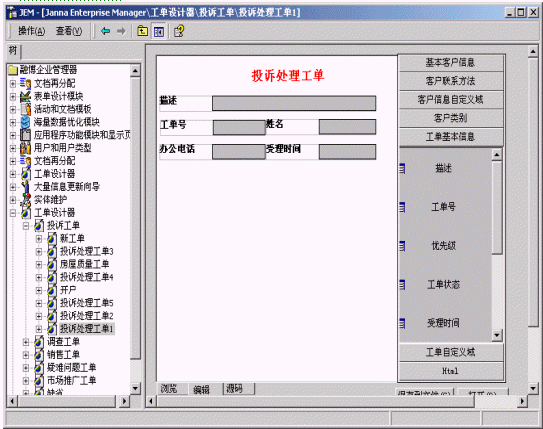Select 投诉处理工单3 in the tree
This screenshot has width=543, height=429.
(87, 251)
